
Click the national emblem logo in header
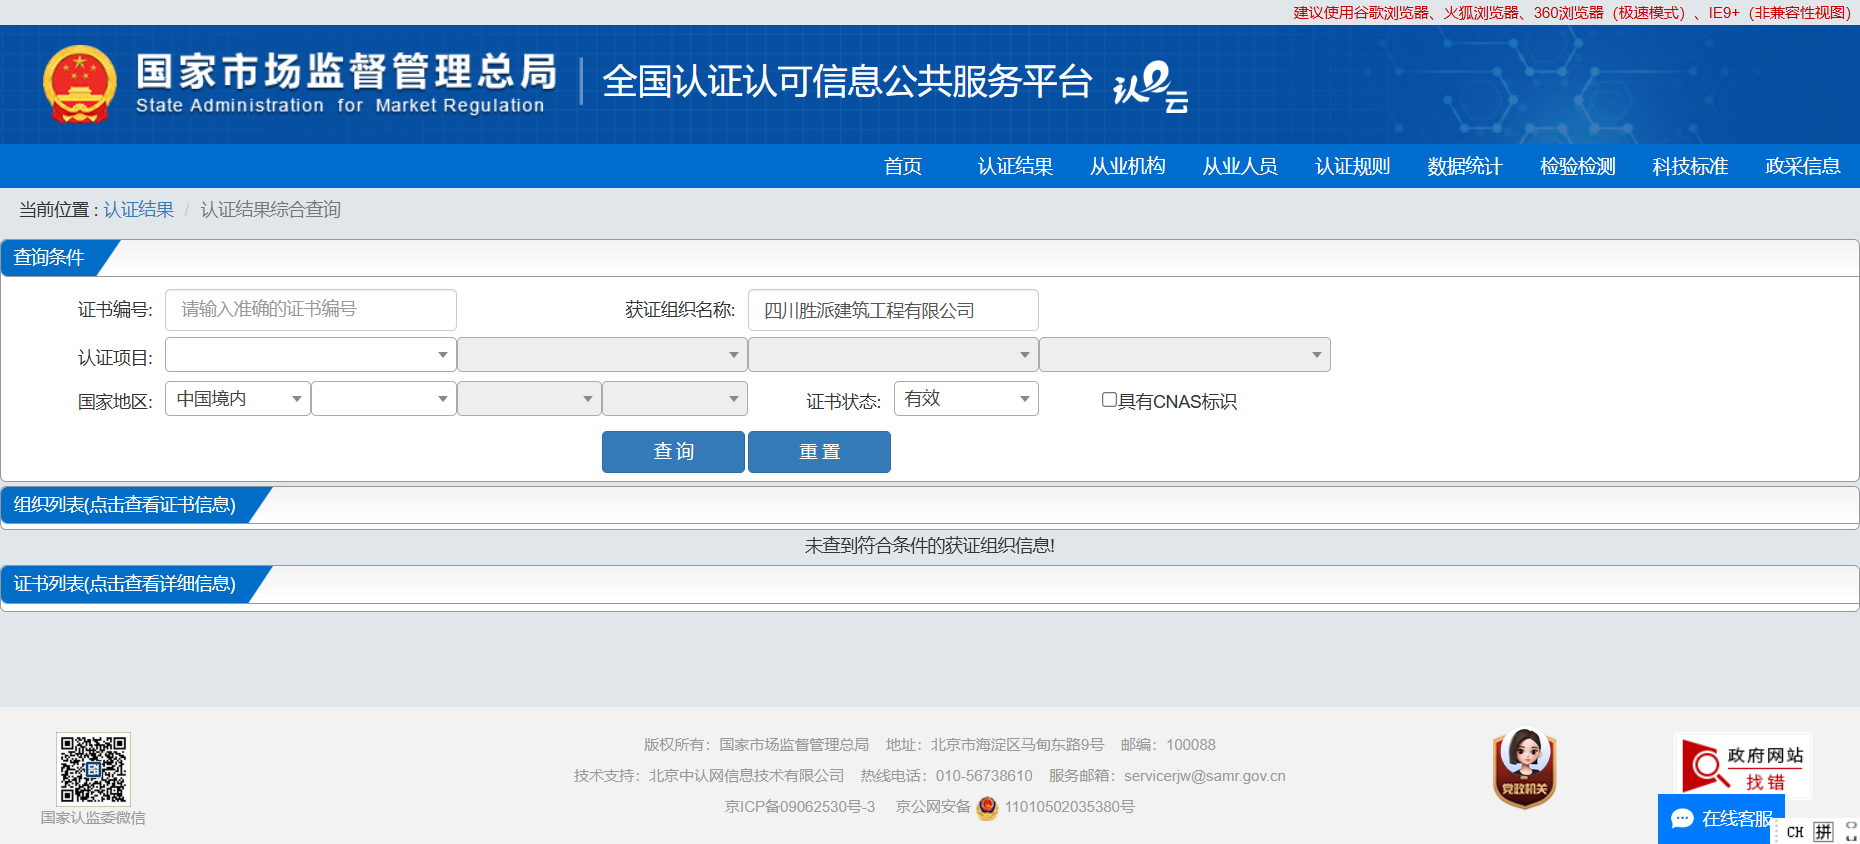[x=79, y=84]
